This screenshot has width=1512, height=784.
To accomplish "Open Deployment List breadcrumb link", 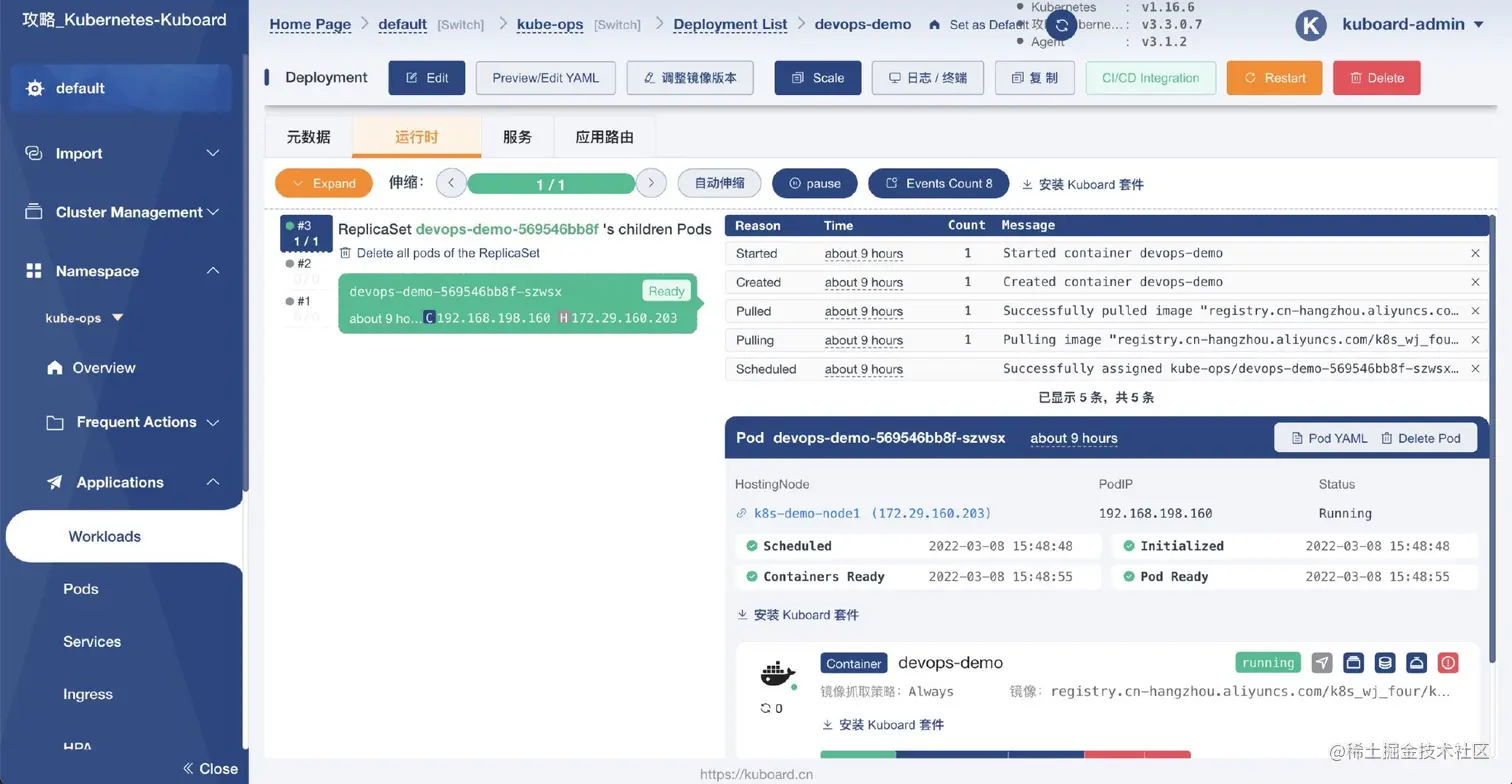I will [x=730, y=24].
